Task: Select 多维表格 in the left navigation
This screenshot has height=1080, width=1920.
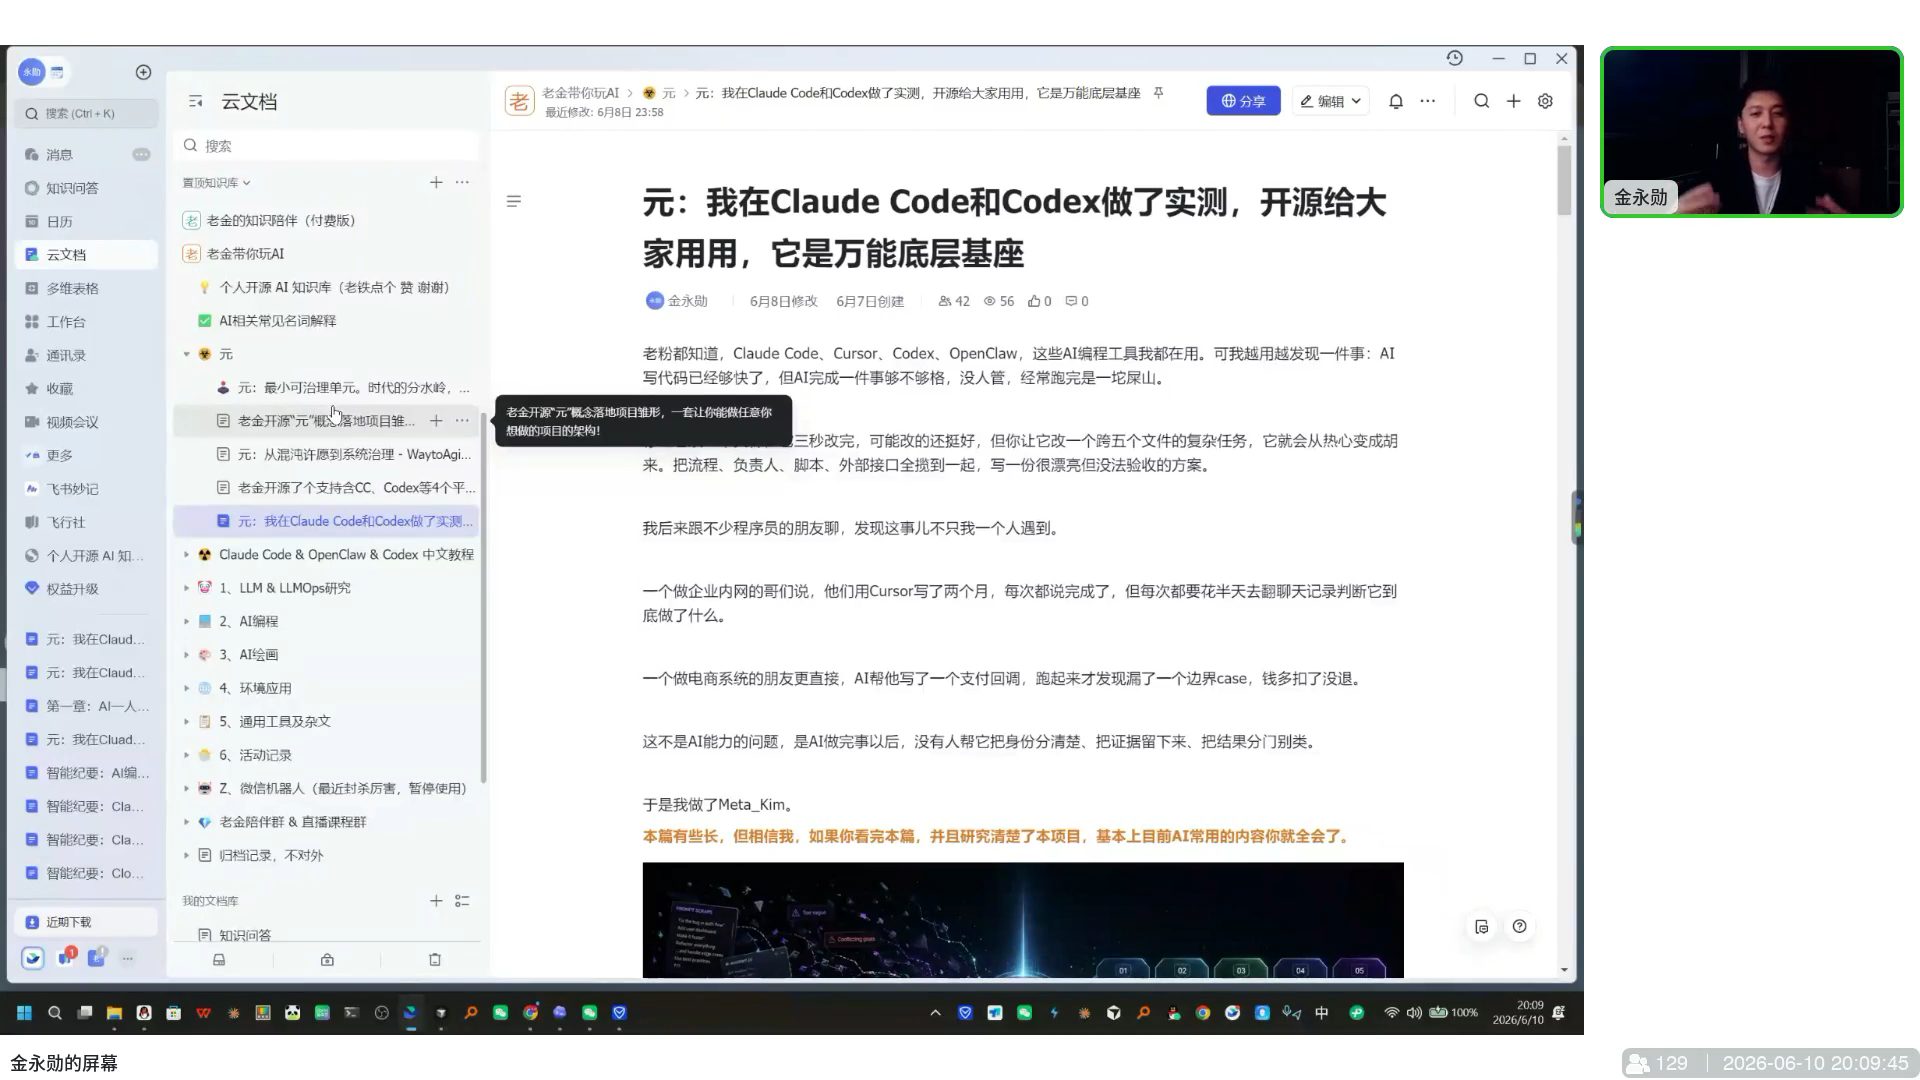Action: pyautogui.click(x=72, y=288)
